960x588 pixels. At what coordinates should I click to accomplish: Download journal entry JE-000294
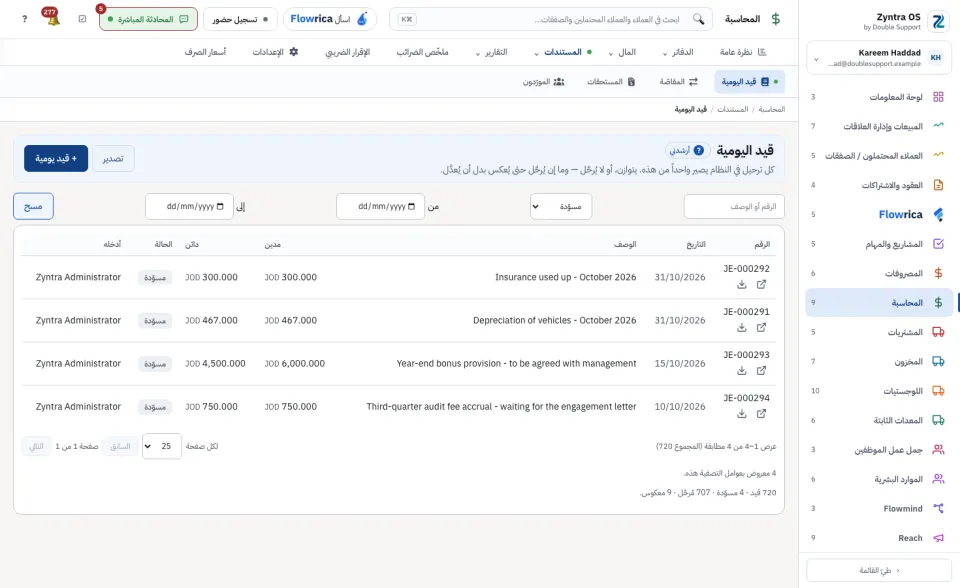click(741, 413)
